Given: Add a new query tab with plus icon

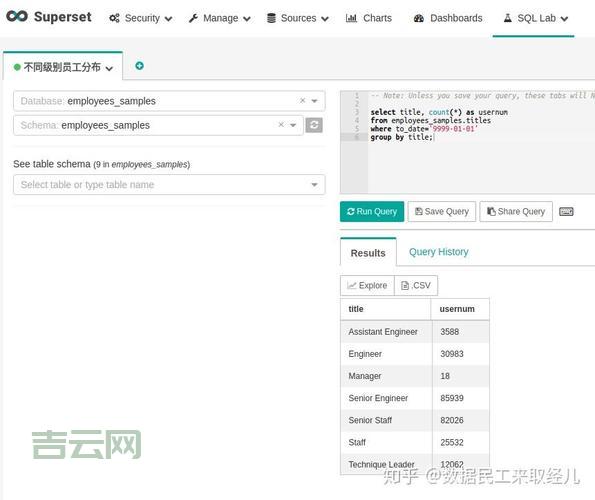Looking at the screenshot, I should [139, 66].
